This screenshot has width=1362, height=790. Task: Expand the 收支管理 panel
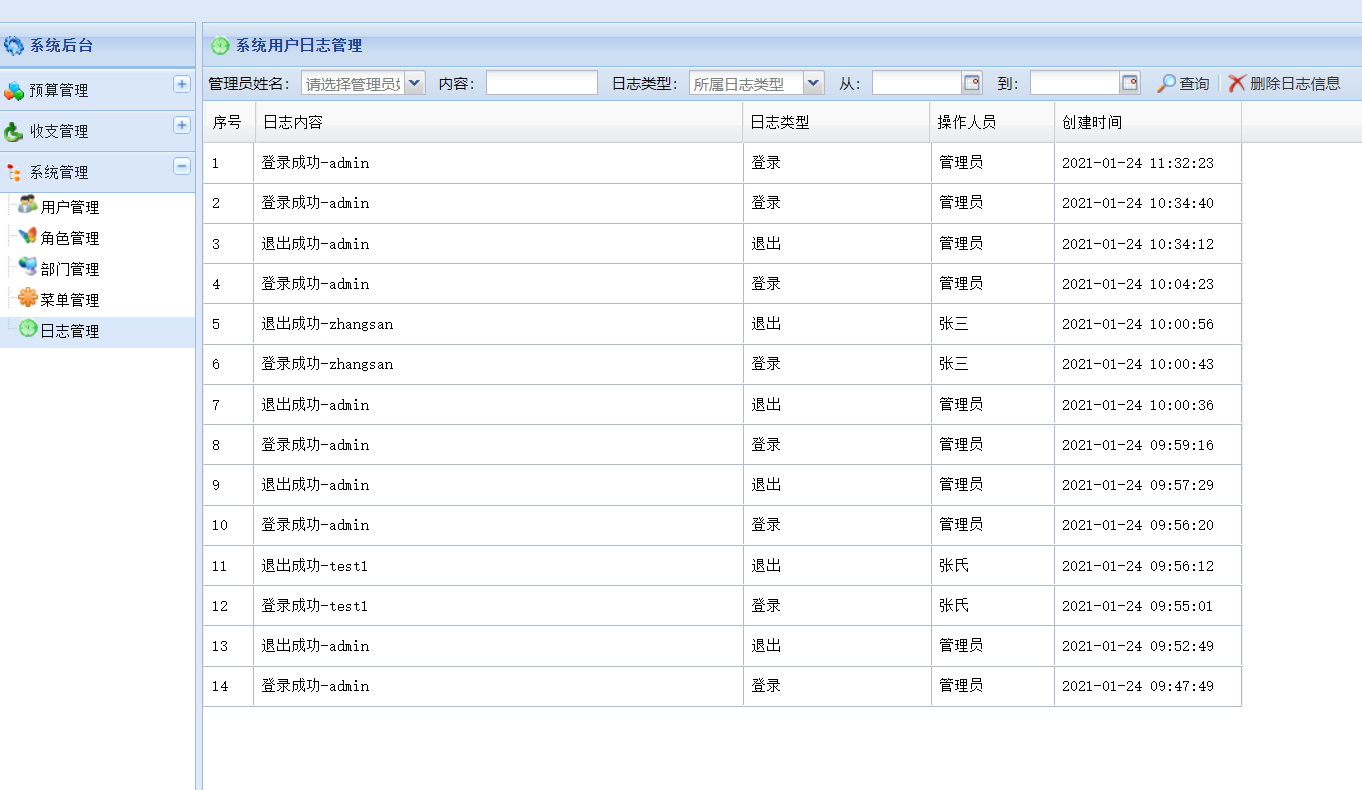point(182,125)
